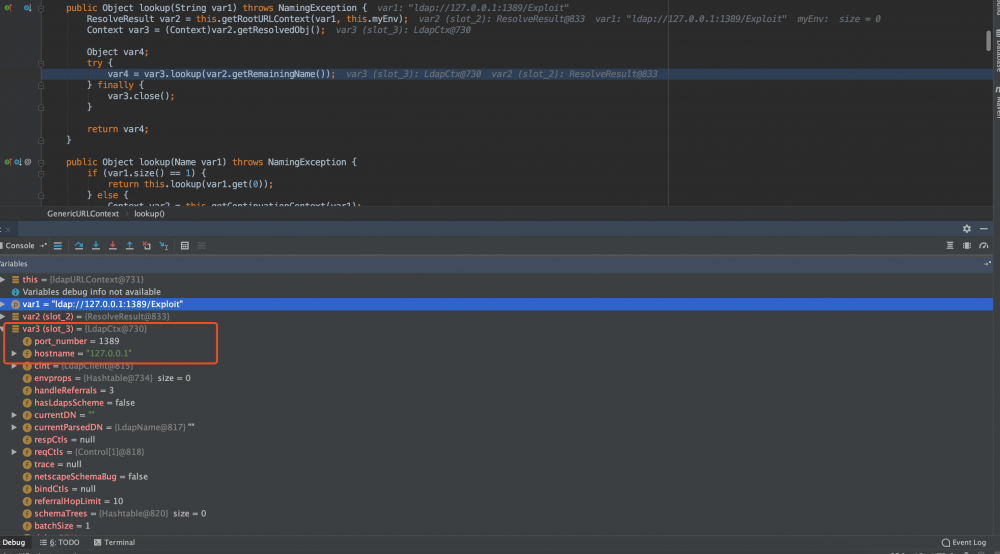Expand the 'this' variable node
The height and width of the screenshot is (554, 1000).
pyautogui.click(x=3, y=279)
